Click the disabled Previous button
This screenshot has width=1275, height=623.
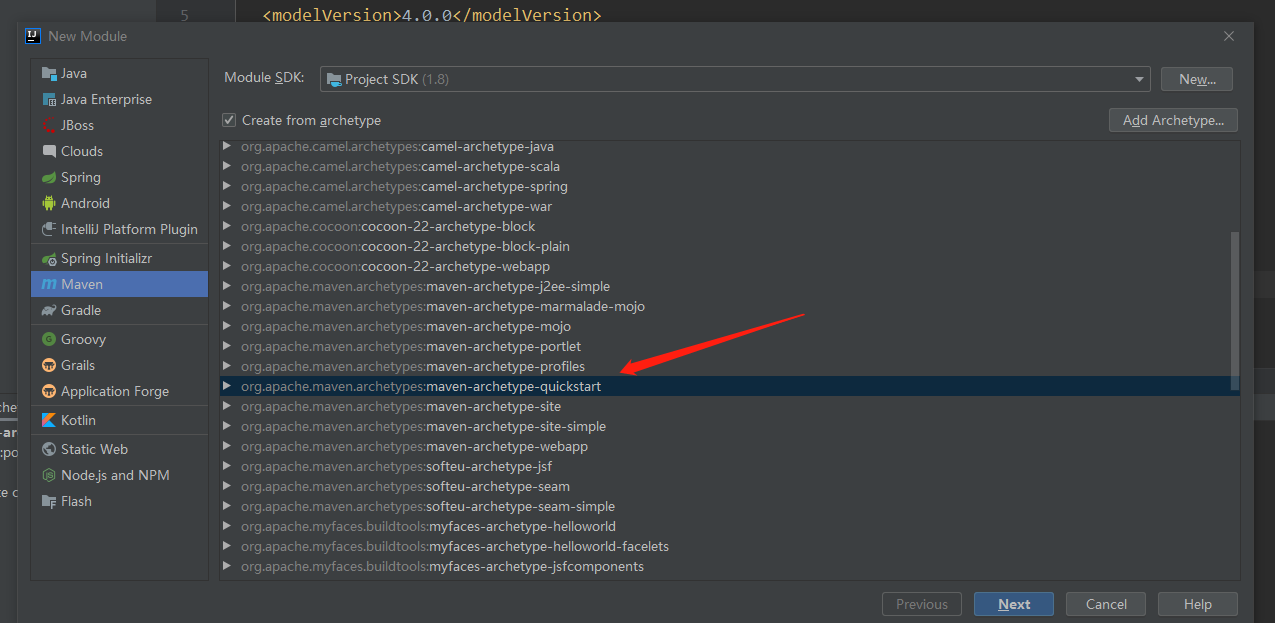pos(922,604)
